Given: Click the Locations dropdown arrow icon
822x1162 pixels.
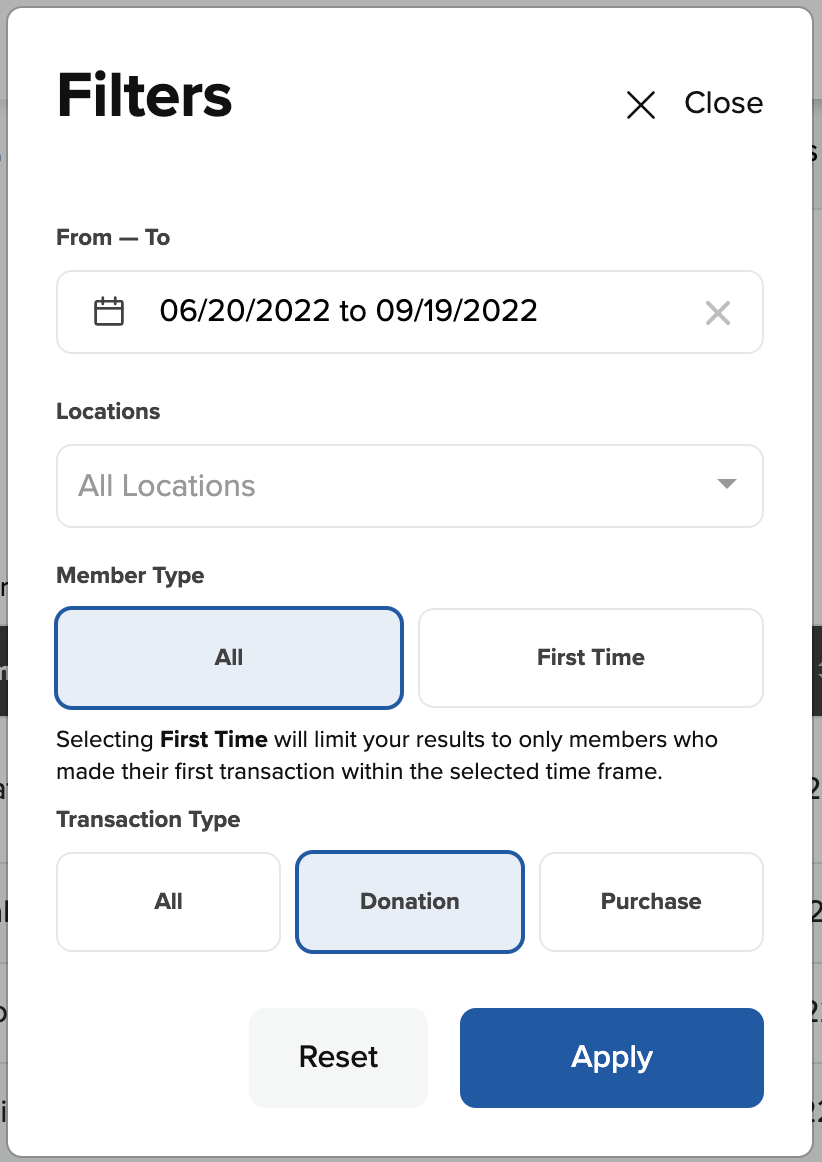Looking at the screenshot, I should 727,485.
